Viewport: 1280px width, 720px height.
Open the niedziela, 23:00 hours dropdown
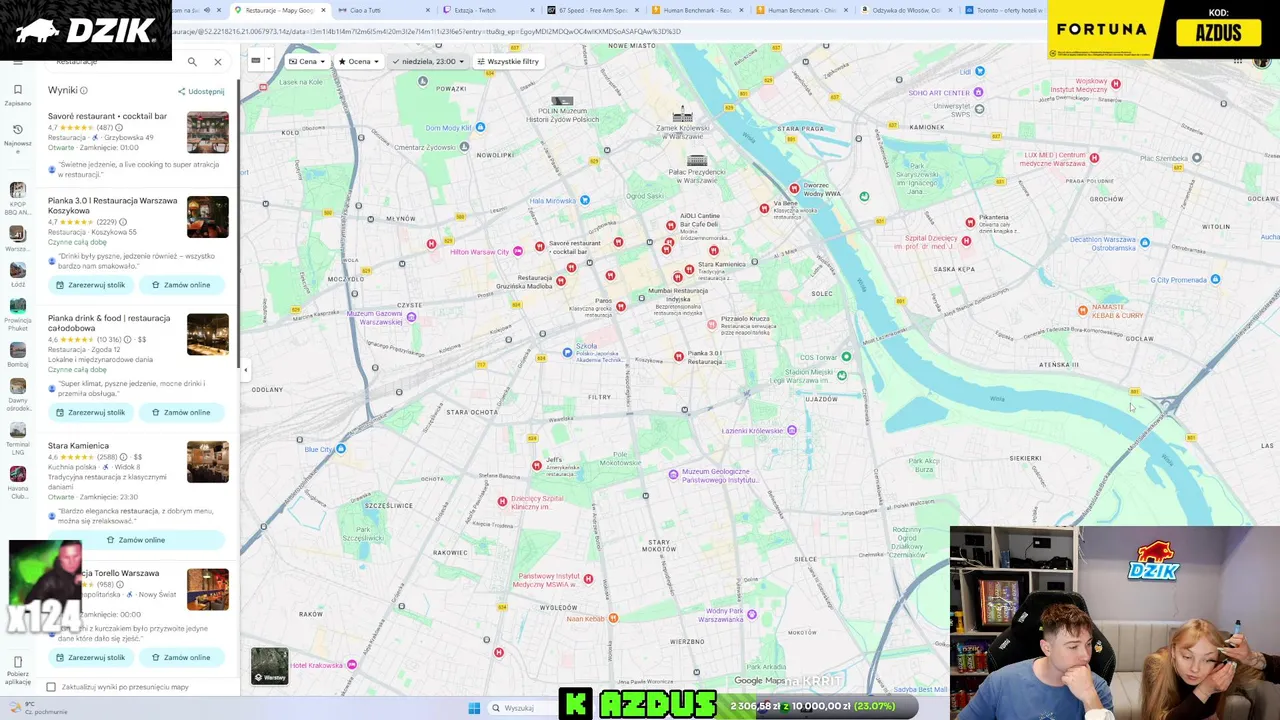click(x=428, y=61)
